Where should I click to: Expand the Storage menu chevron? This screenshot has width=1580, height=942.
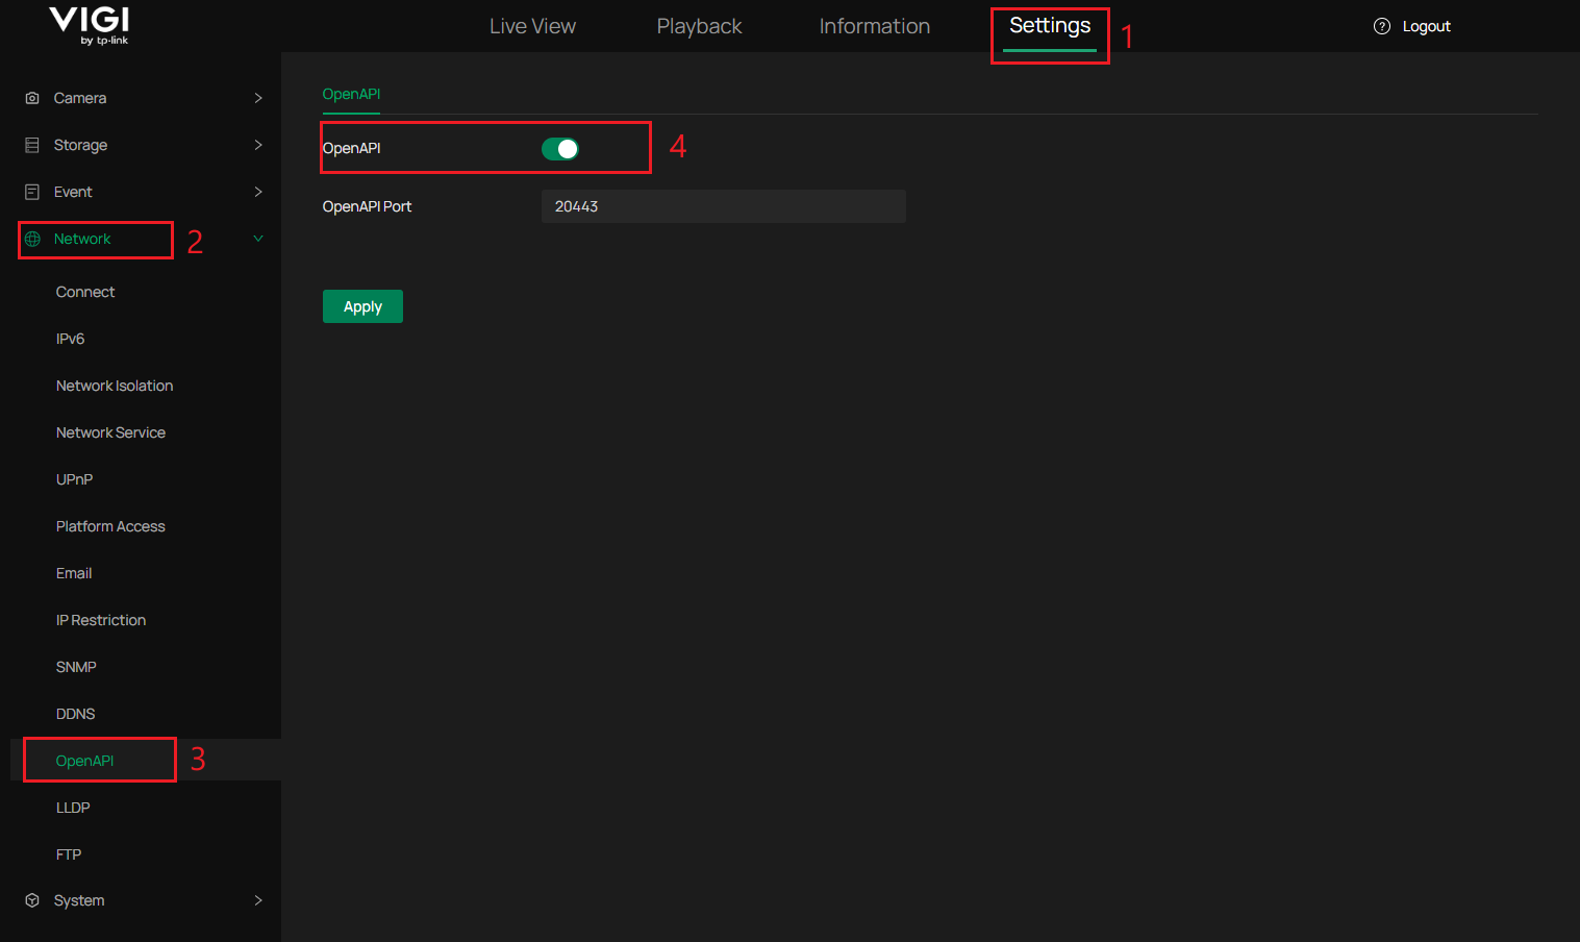pos(258,145)
